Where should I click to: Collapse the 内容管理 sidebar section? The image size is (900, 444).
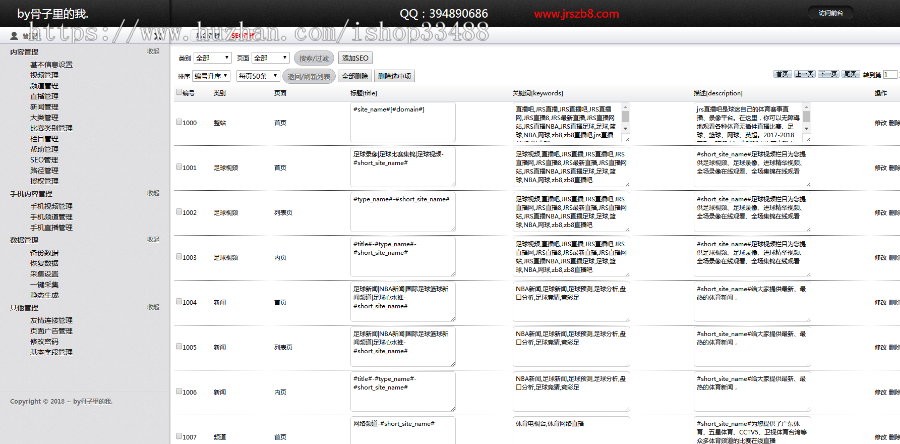pyautogui.click(x=153, y=51)
